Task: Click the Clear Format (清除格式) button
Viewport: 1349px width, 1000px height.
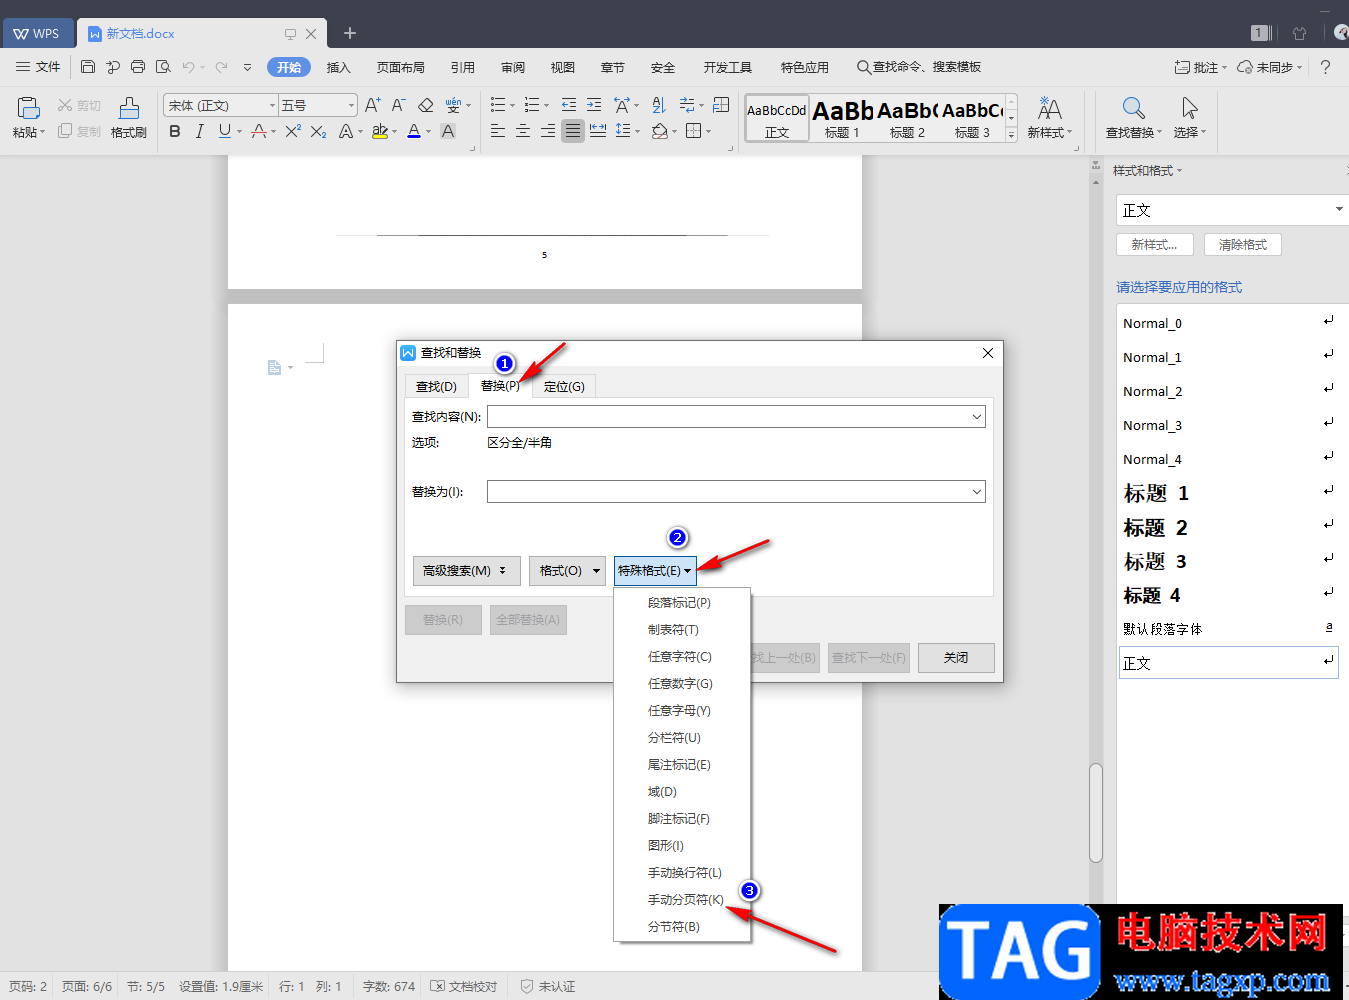Action: pyautogui.click(x=1243, y=245)
